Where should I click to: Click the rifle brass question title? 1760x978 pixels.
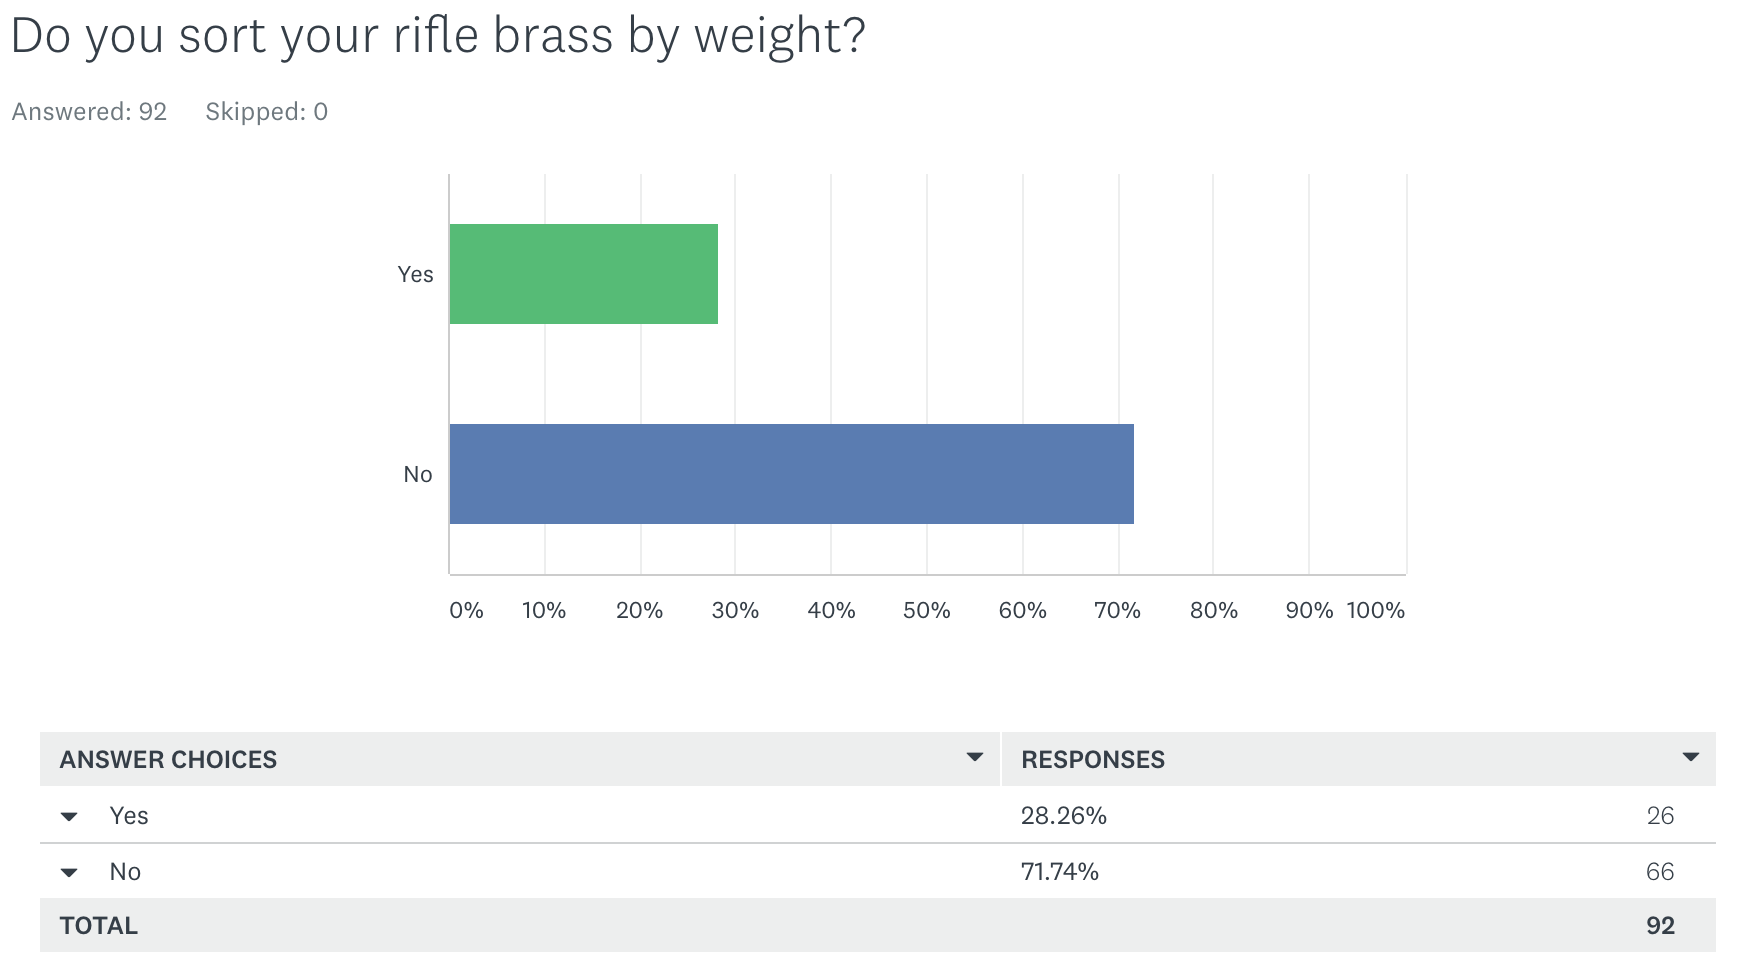(x=437, y=36)
